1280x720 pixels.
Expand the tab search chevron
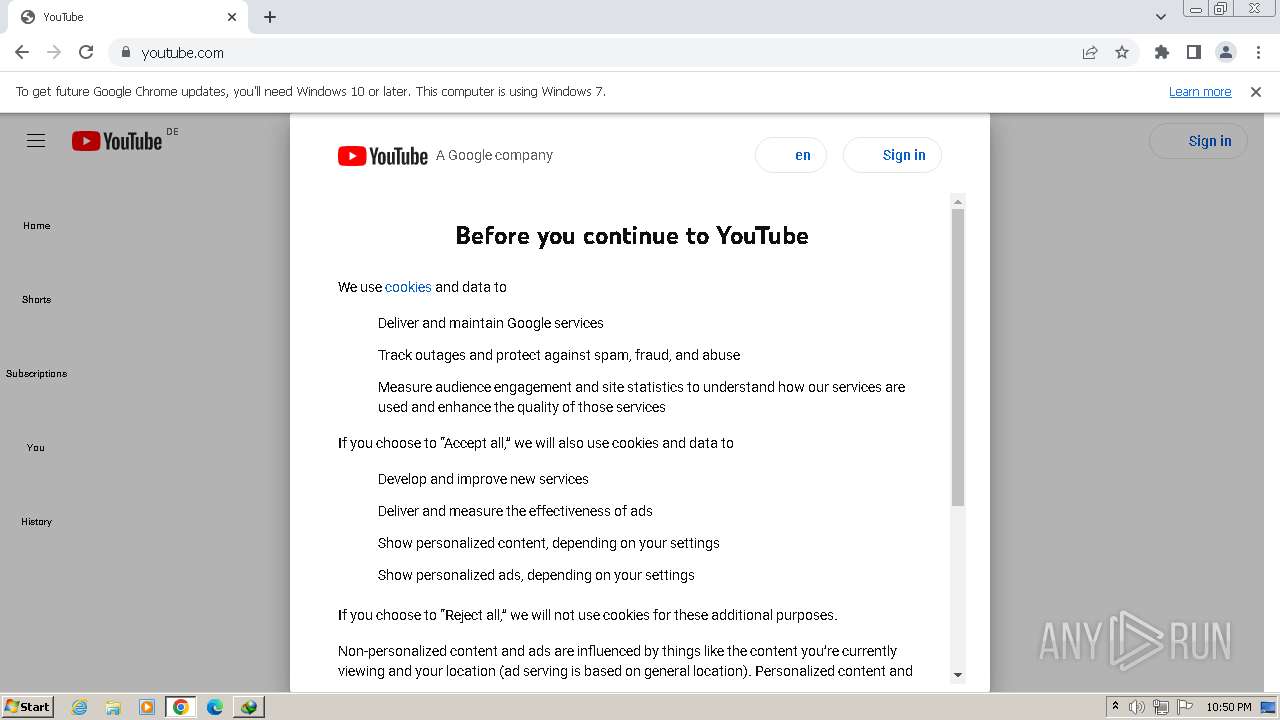point(1161,17)
